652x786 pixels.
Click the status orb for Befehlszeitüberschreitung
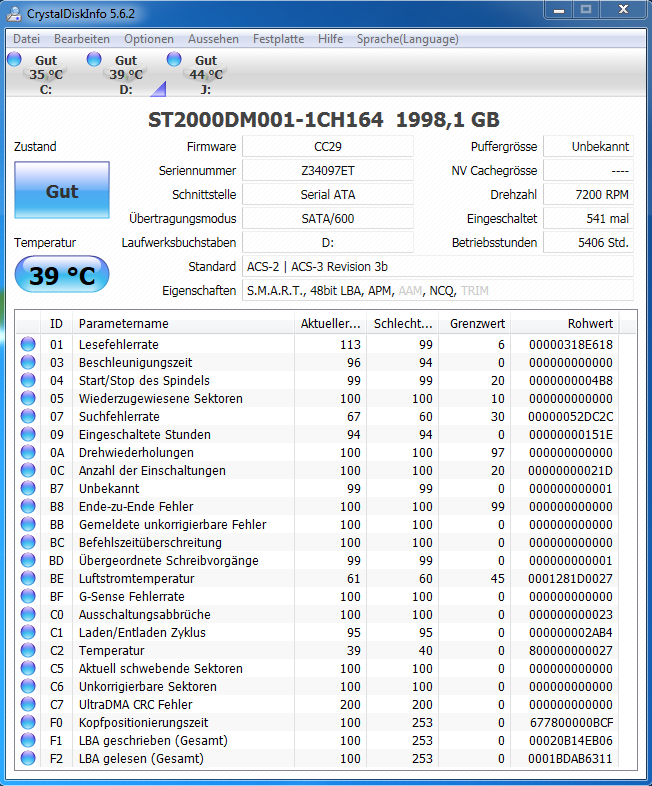tap(28, 542)
